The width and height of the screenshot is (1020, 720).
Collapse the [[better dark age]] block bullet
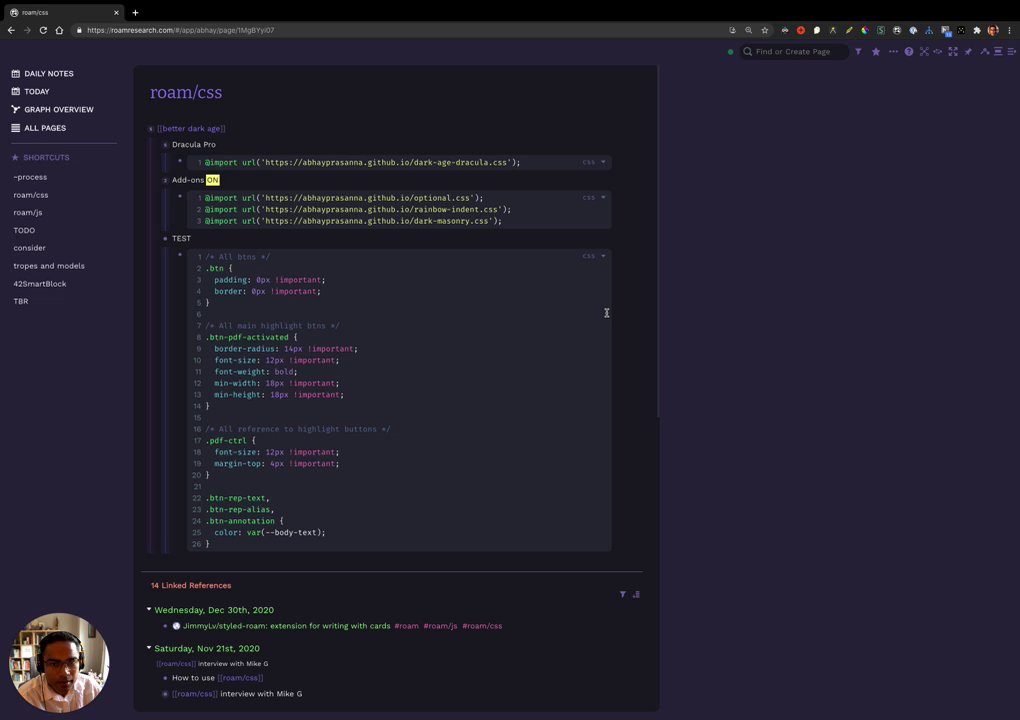151,129
